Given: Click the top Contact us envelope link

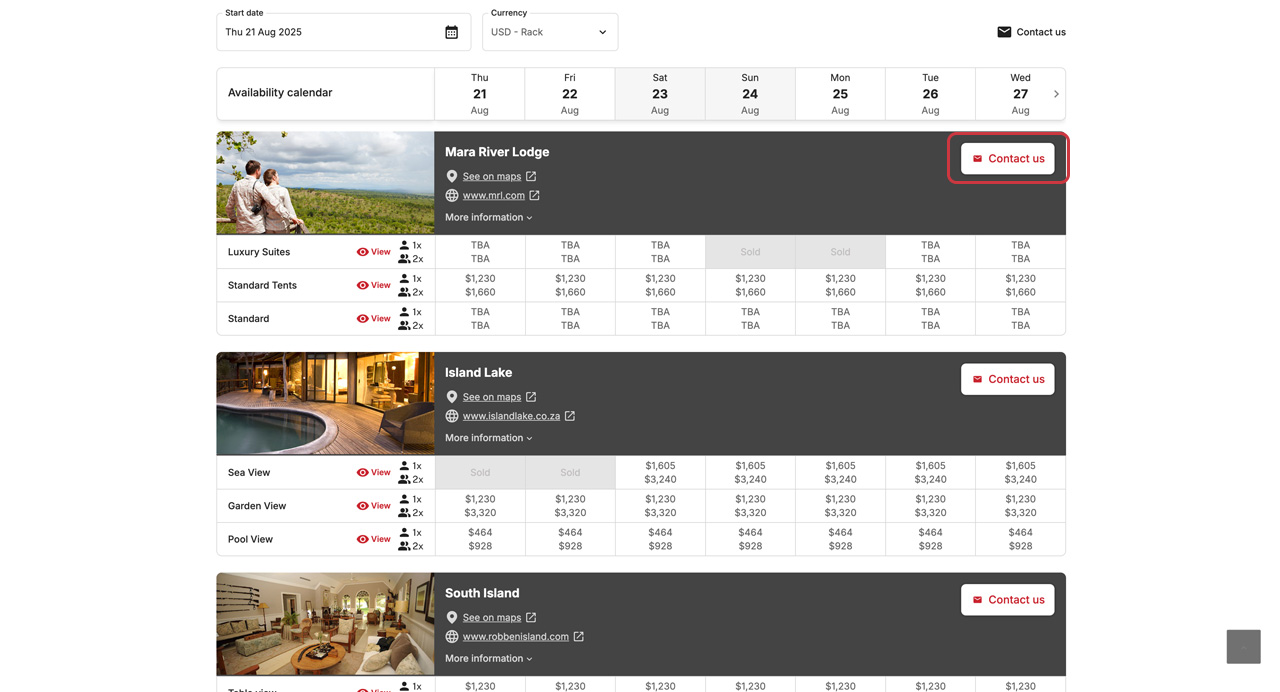Looking at the screenshot, I should click(1031, 32).
